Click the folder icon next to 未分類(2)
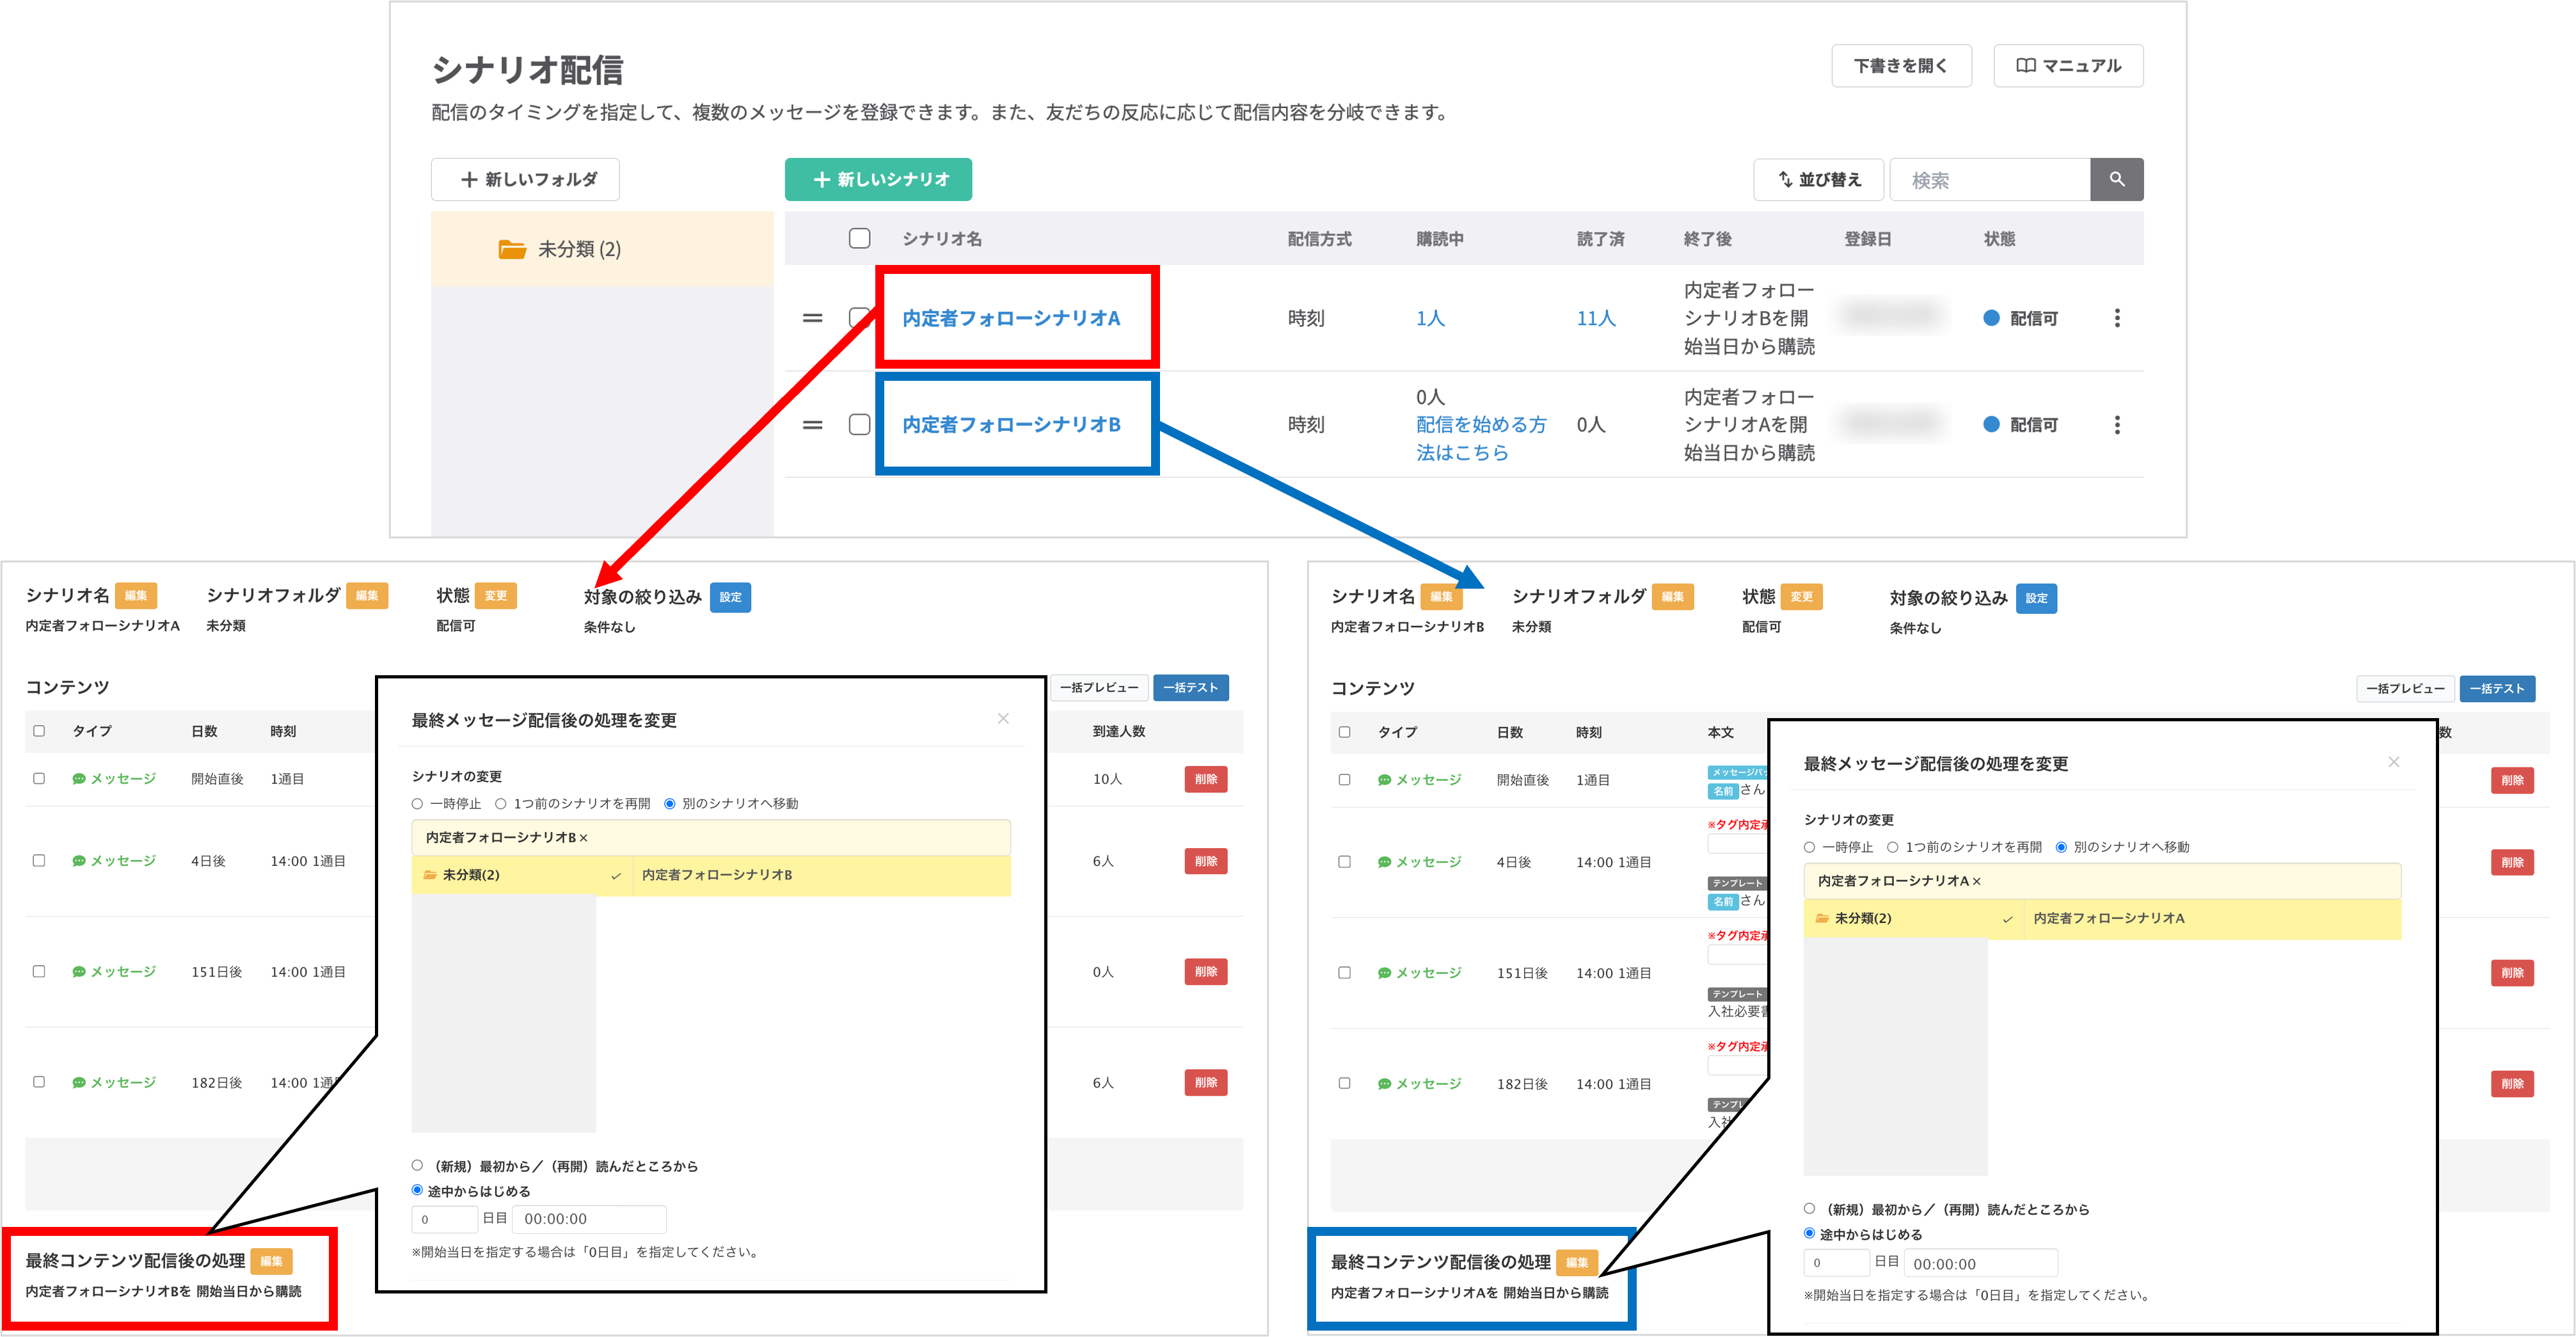 pos(512,249)
